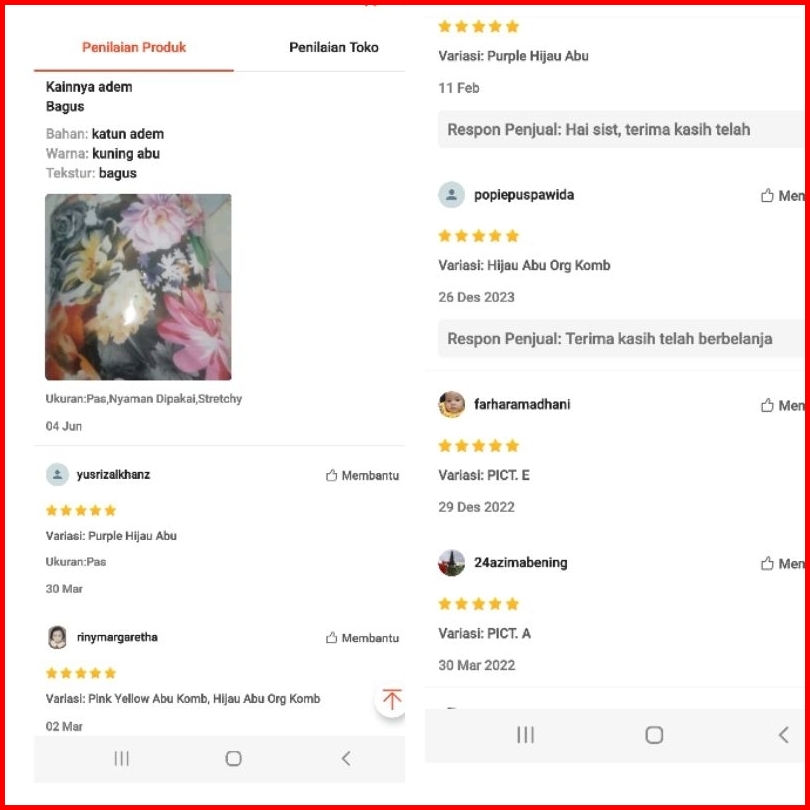Like farharamadhani's review with thumbs-up

coord(782,406)
